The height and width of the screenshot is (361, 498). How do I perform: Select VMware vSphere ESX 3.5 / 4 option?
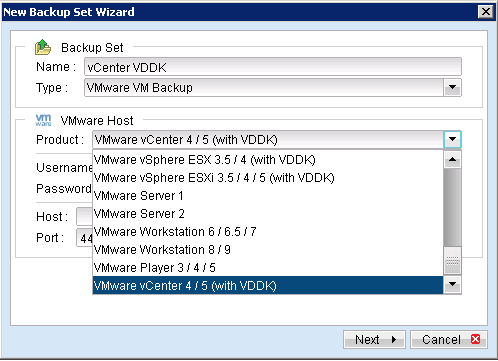268,160
